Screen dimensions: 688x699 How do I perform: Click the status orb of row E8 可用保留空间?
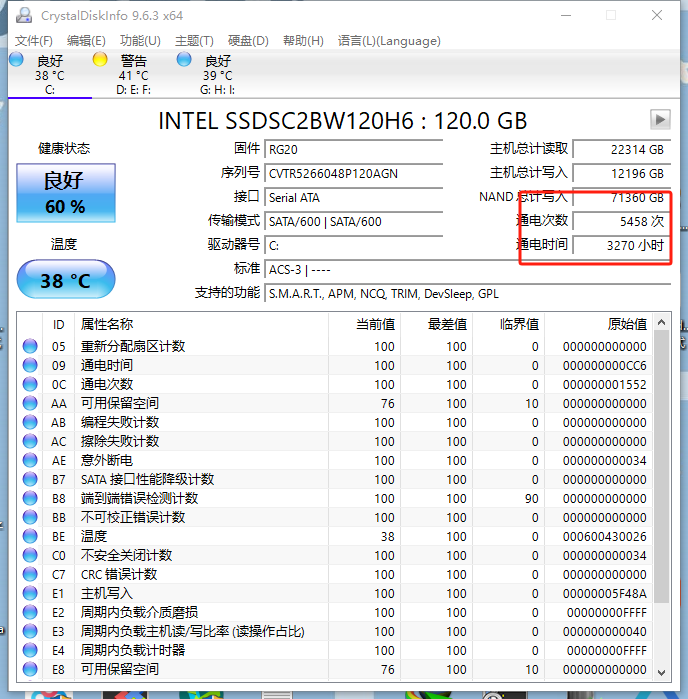click(x=30, y=669)
